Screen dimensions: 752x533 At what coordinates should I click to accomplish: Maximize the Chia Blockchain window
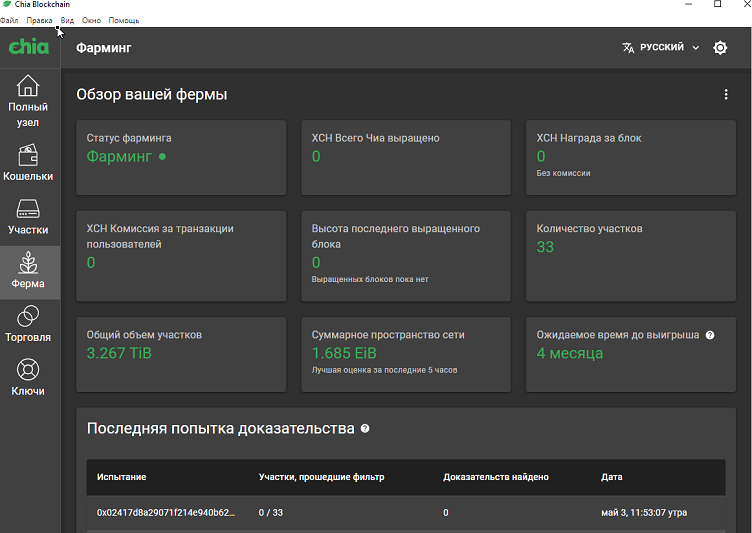[717, 4]
